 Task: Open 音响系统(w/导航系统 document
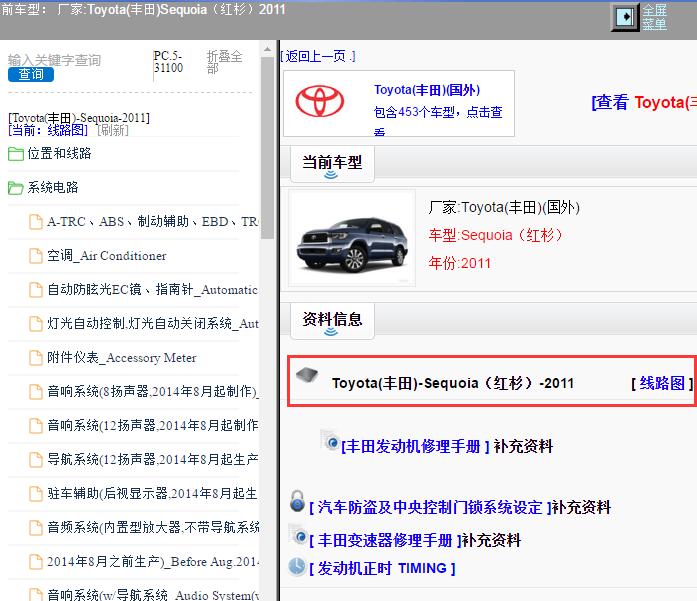153,595
